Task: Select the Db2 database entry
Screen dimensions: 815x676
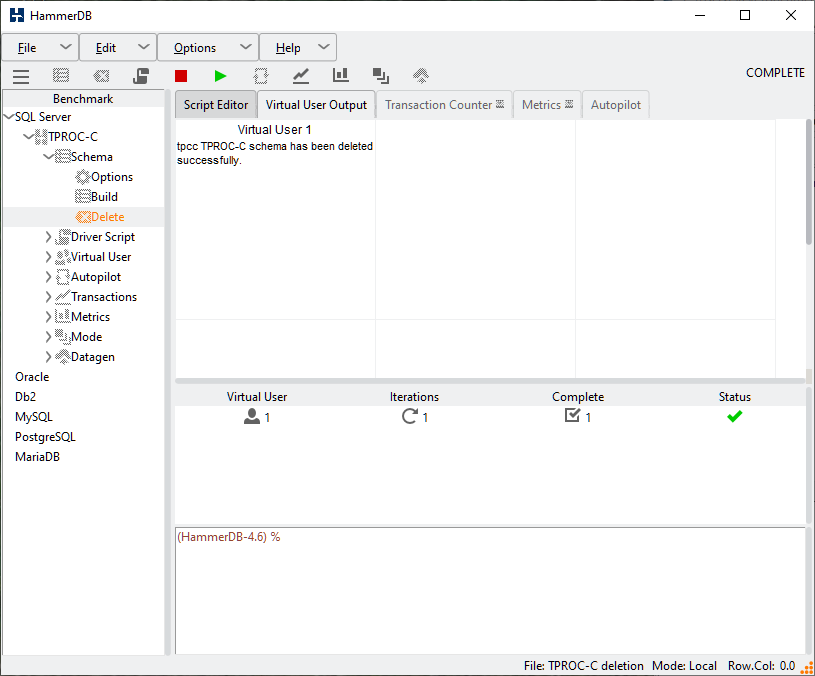Action: 25,397
